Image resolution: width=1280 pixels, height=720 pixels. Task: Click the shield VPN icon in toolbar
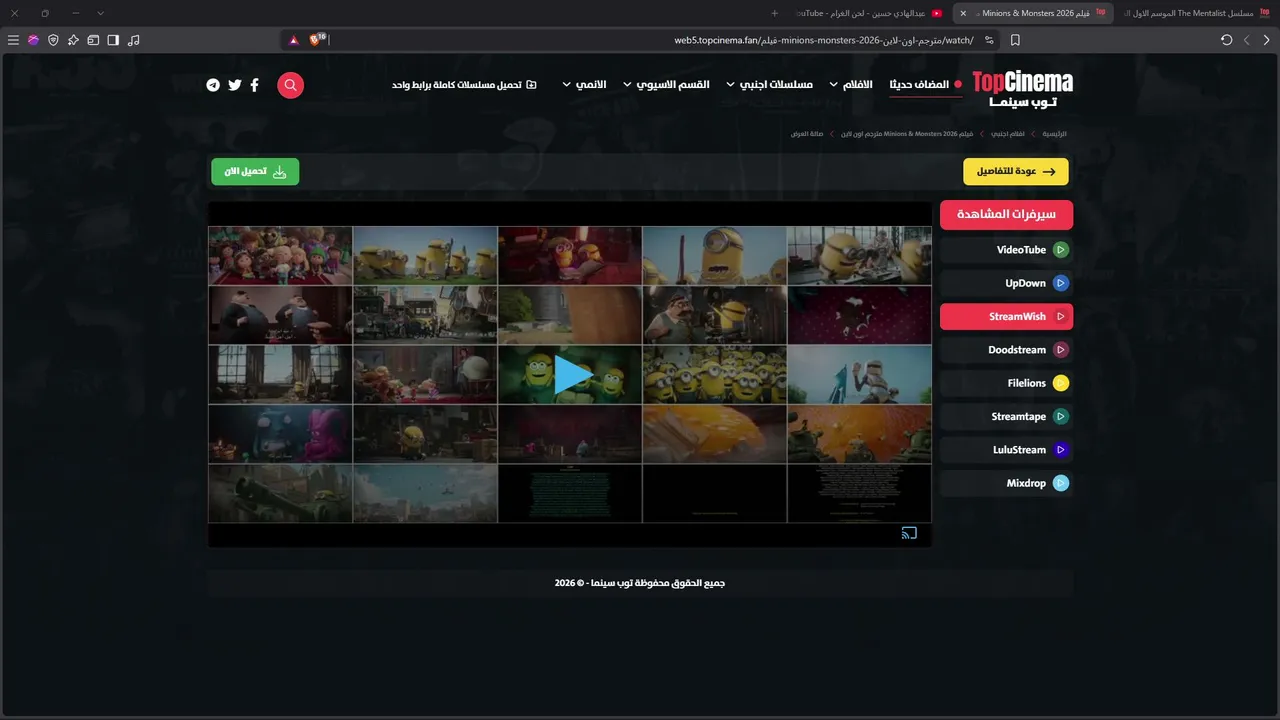point(53,40)
